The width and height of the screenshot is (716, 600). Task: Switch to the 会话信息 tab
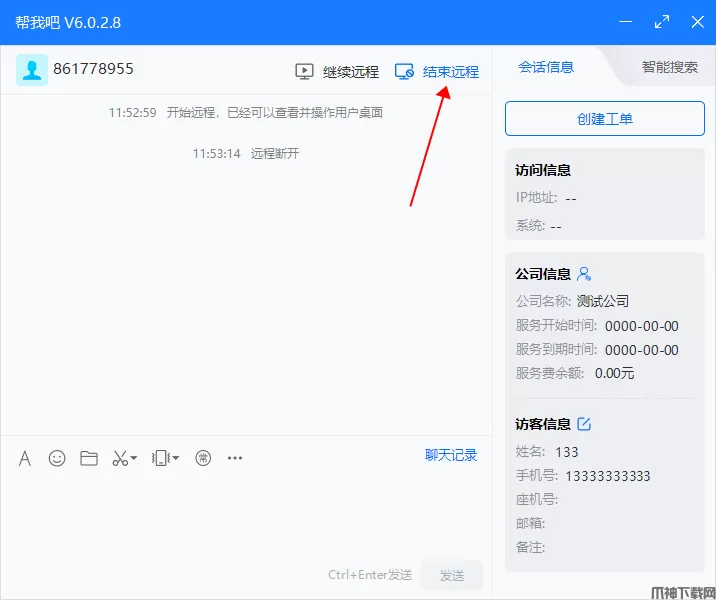point(546,68)
